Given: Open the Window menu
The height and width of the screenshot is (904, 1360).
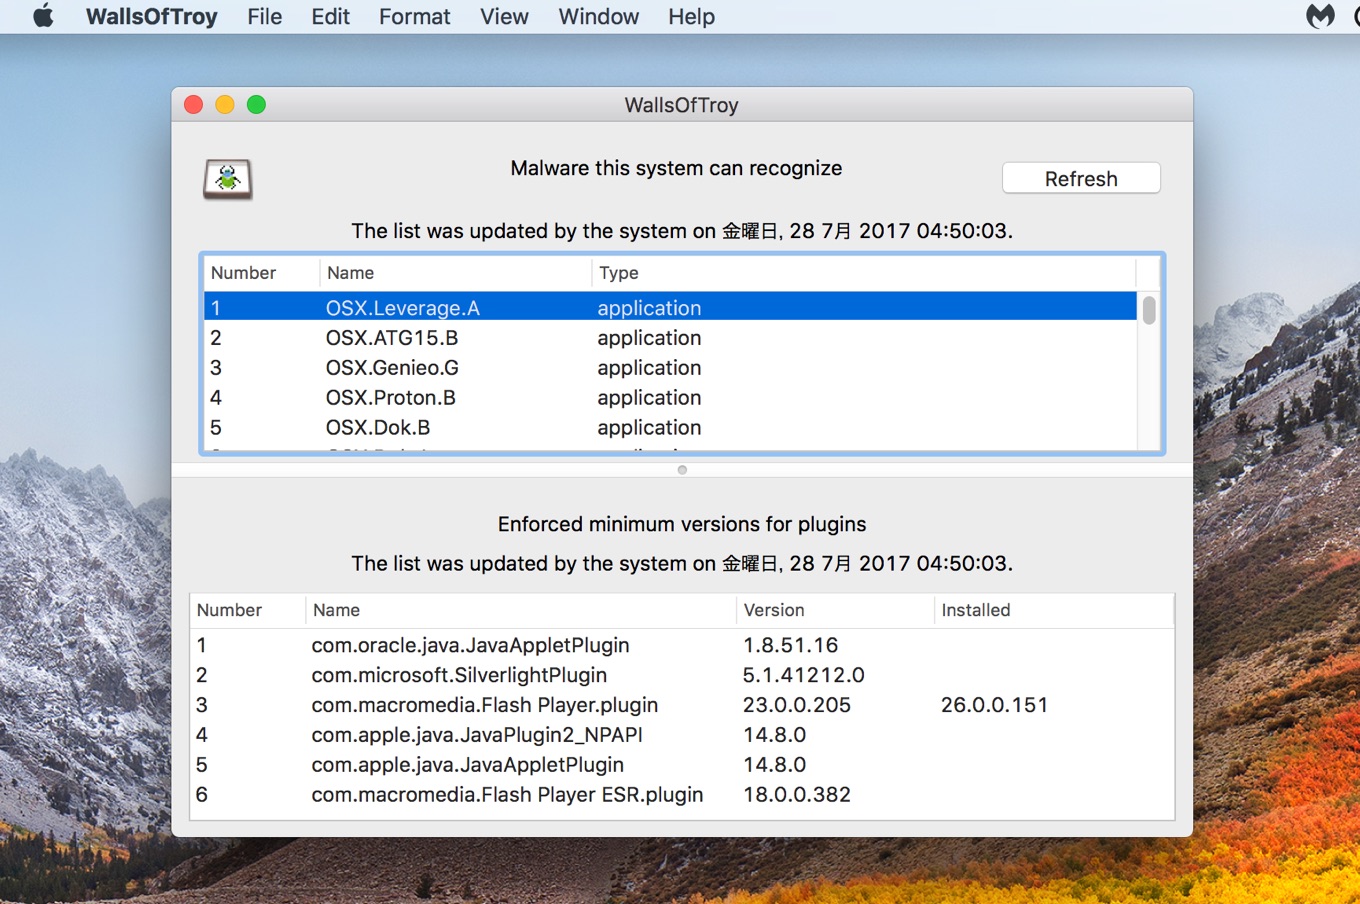Looking at the screenshot, I should [598, 16].
